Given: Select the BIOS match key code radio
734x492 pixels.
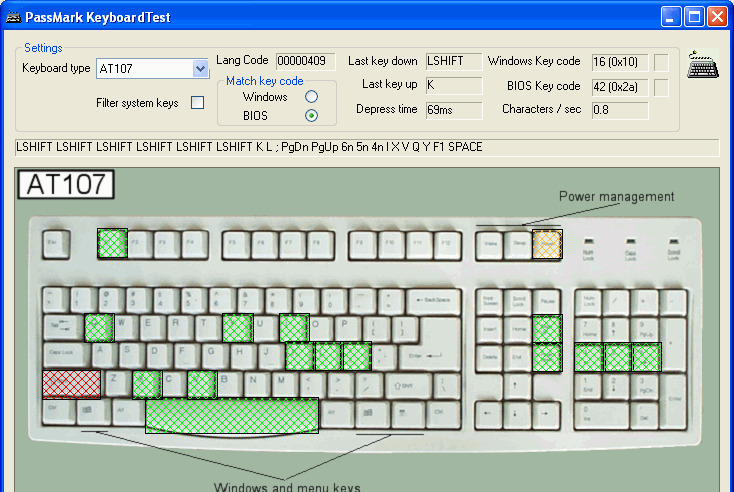Looking at the screenshot, I should tap(311, 115).
